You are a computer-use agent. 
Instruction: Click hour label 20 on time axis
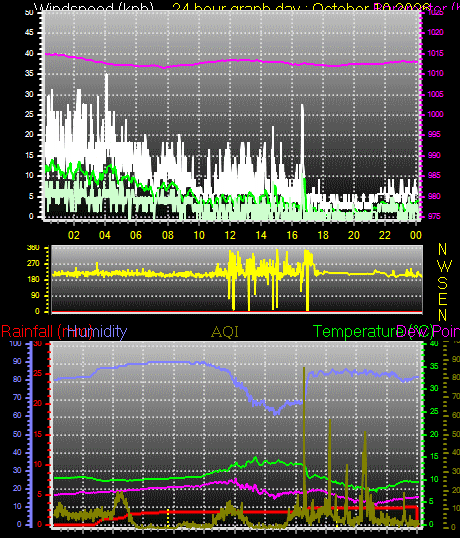point(354,235)
